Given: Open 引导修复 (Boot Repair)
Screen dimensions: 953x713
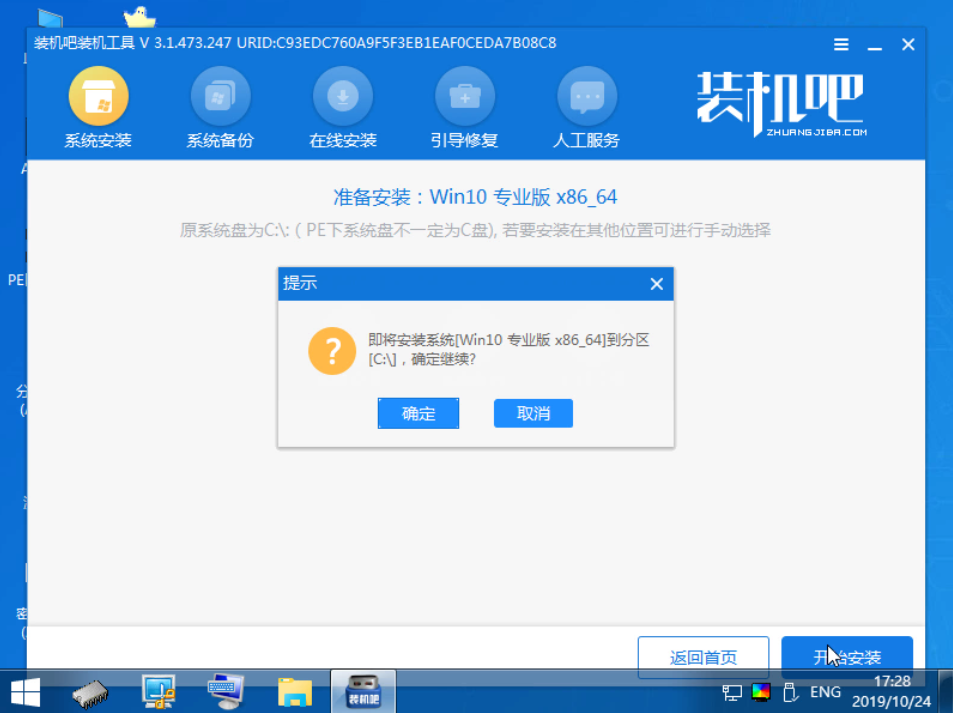Looking at the screenshot, I should tap(464, 105).
